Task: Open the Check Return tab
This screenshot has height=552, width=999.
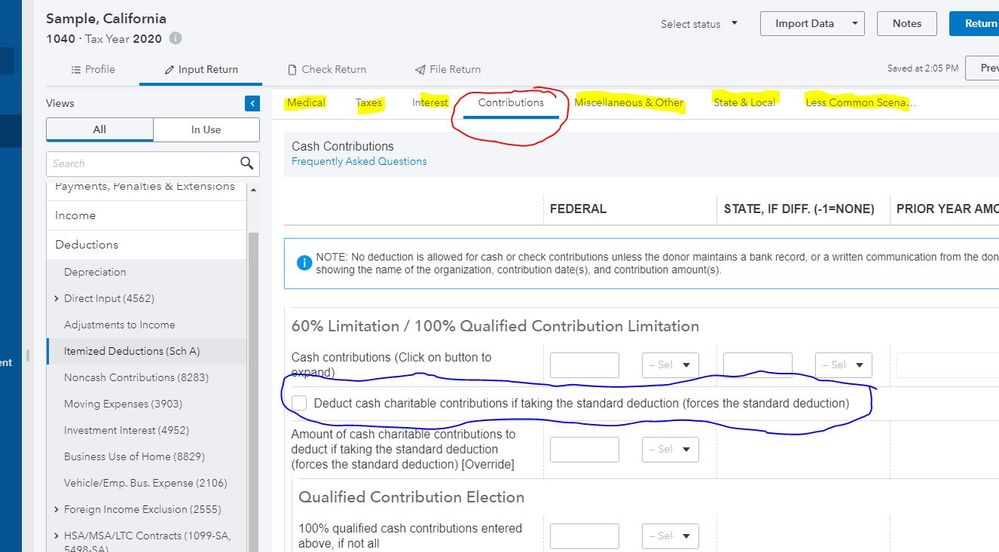Action: (327, 70)
